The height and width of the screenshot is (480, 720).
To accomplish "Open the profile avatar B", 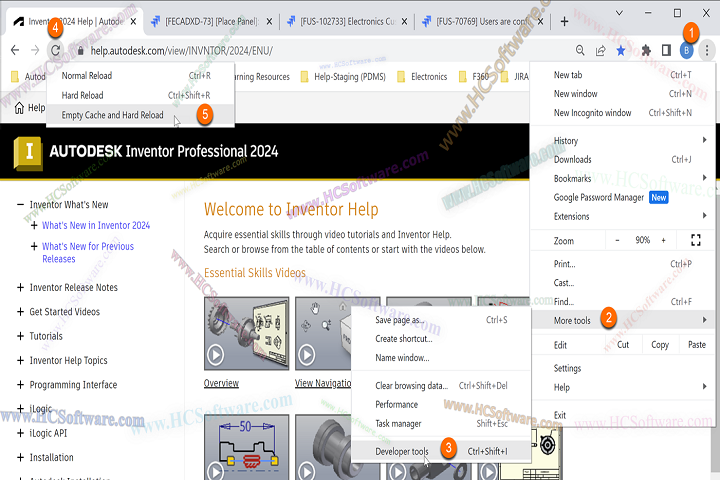I will click(686, 51).
